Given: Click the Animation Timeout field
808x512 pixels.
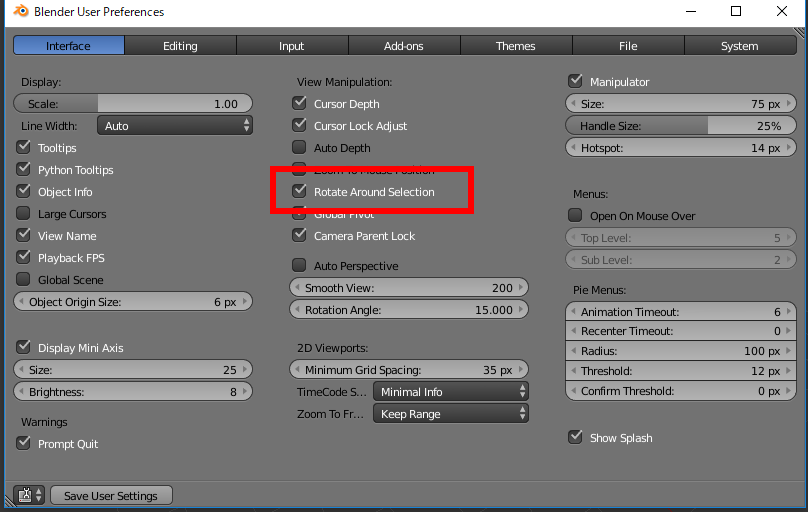Looking at the screenshot, I should pos(681,312).
